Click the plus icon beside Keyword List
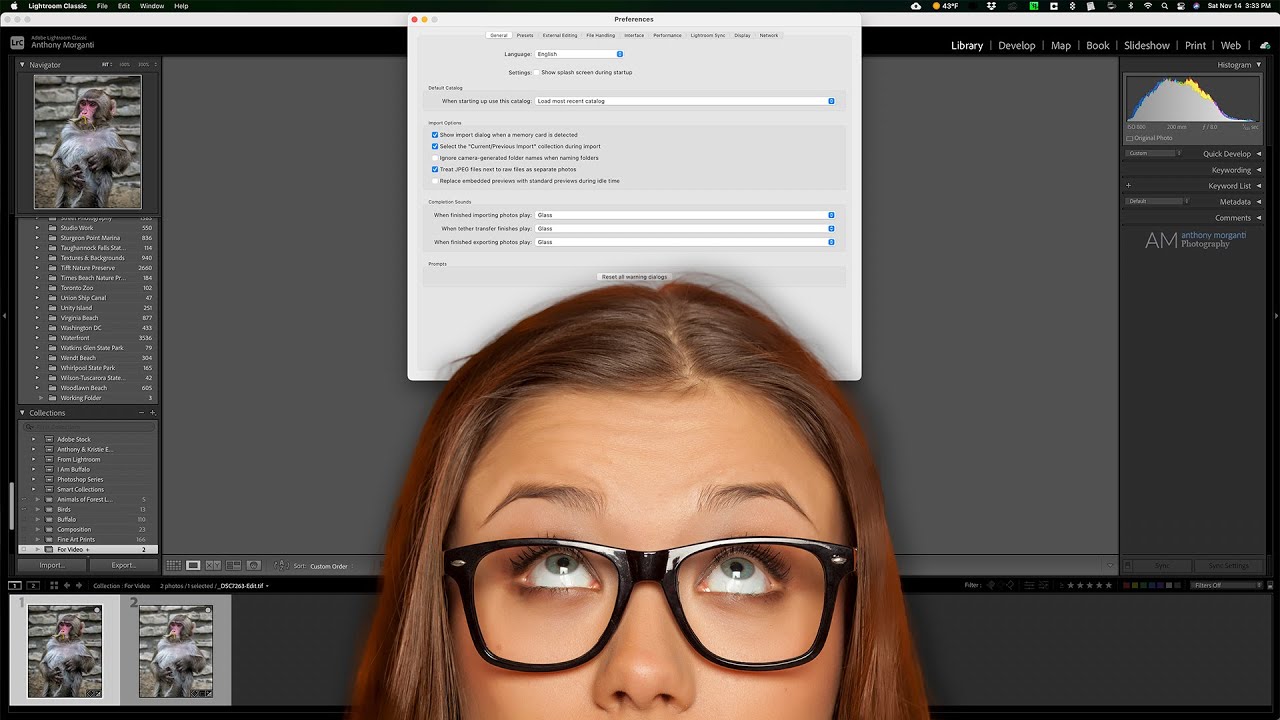The image size is (1280, 720). (x=1129, y=186)
